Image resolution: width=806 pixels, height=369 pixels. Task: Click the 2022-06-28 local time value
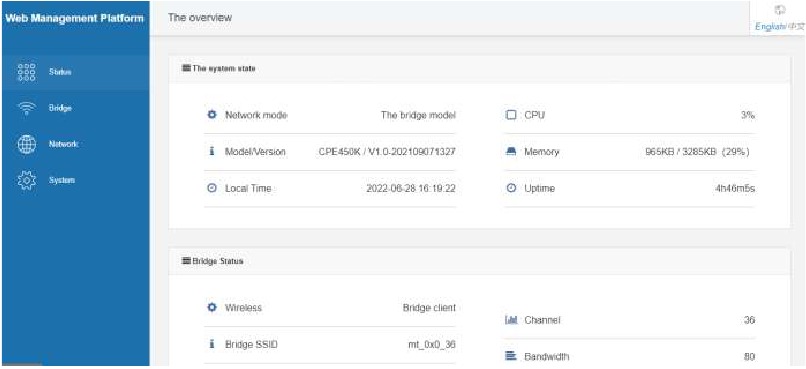(x=411, y=188)
